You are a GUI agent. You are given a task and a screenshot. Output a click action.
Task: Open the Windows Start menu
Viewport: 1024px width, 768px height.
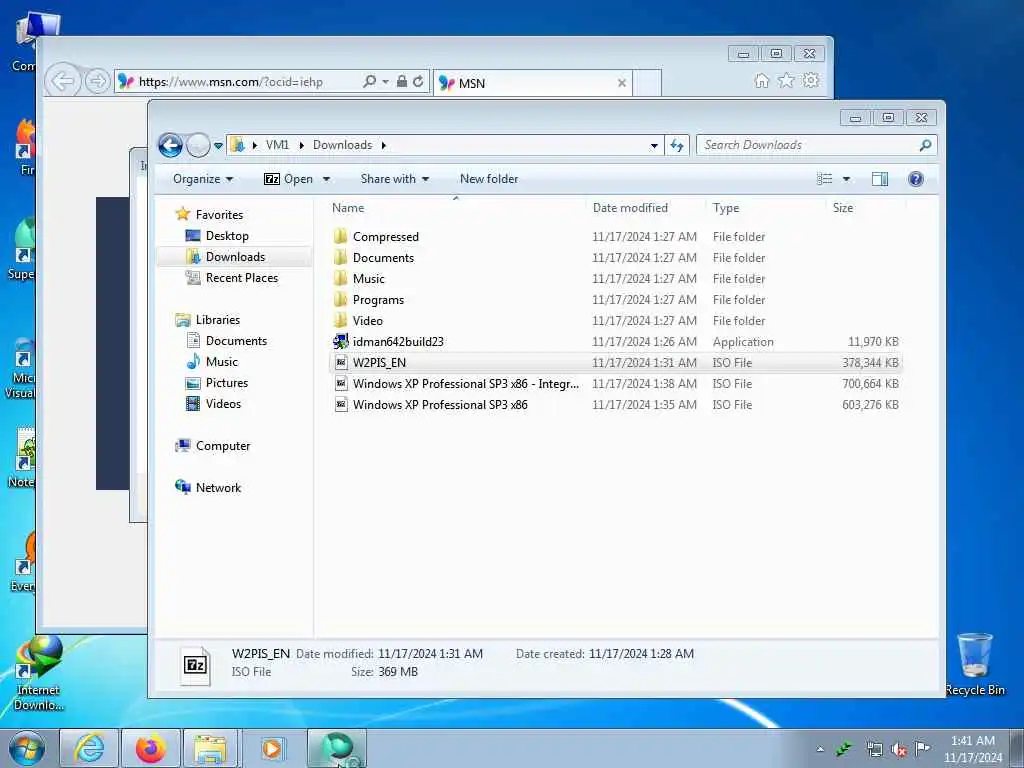click(27, 748)
